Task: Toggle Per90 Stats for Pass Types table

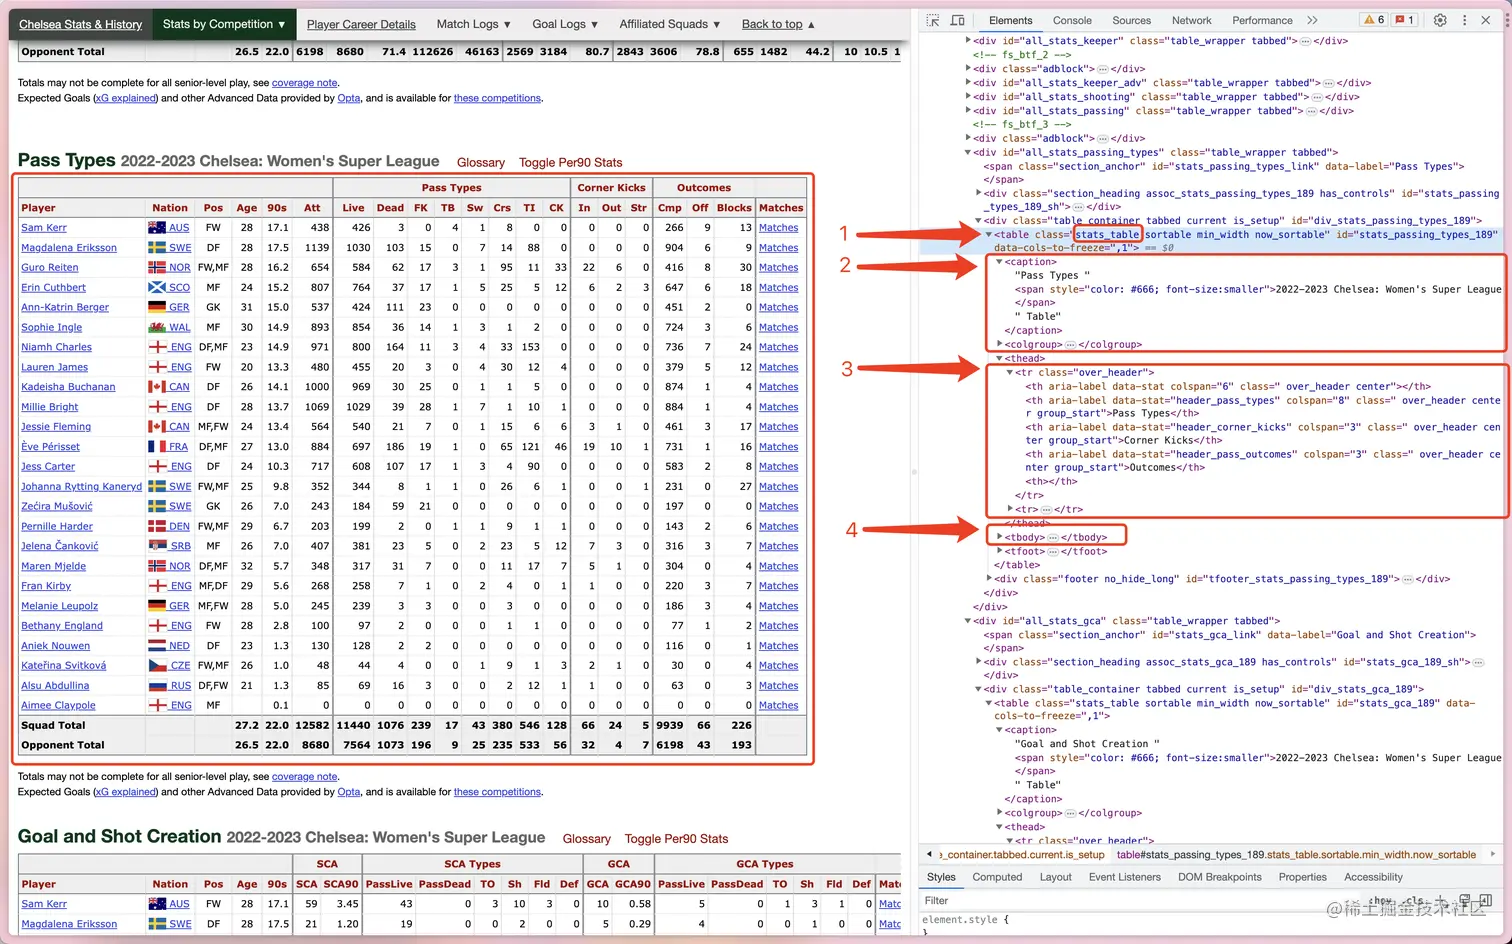Action: coord(570,163)
